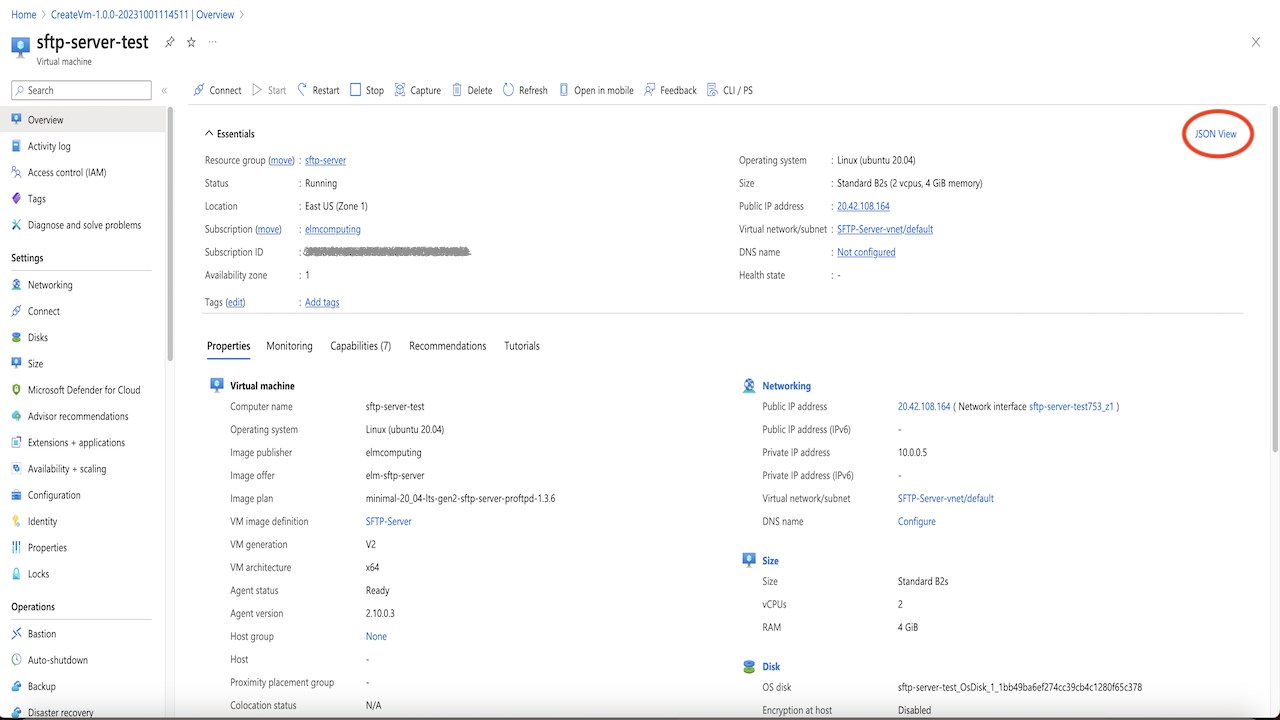Open the SFTP-Server VM image definition link
Image resolution: width=1280 pixels, height=720 pixels.
388,521
